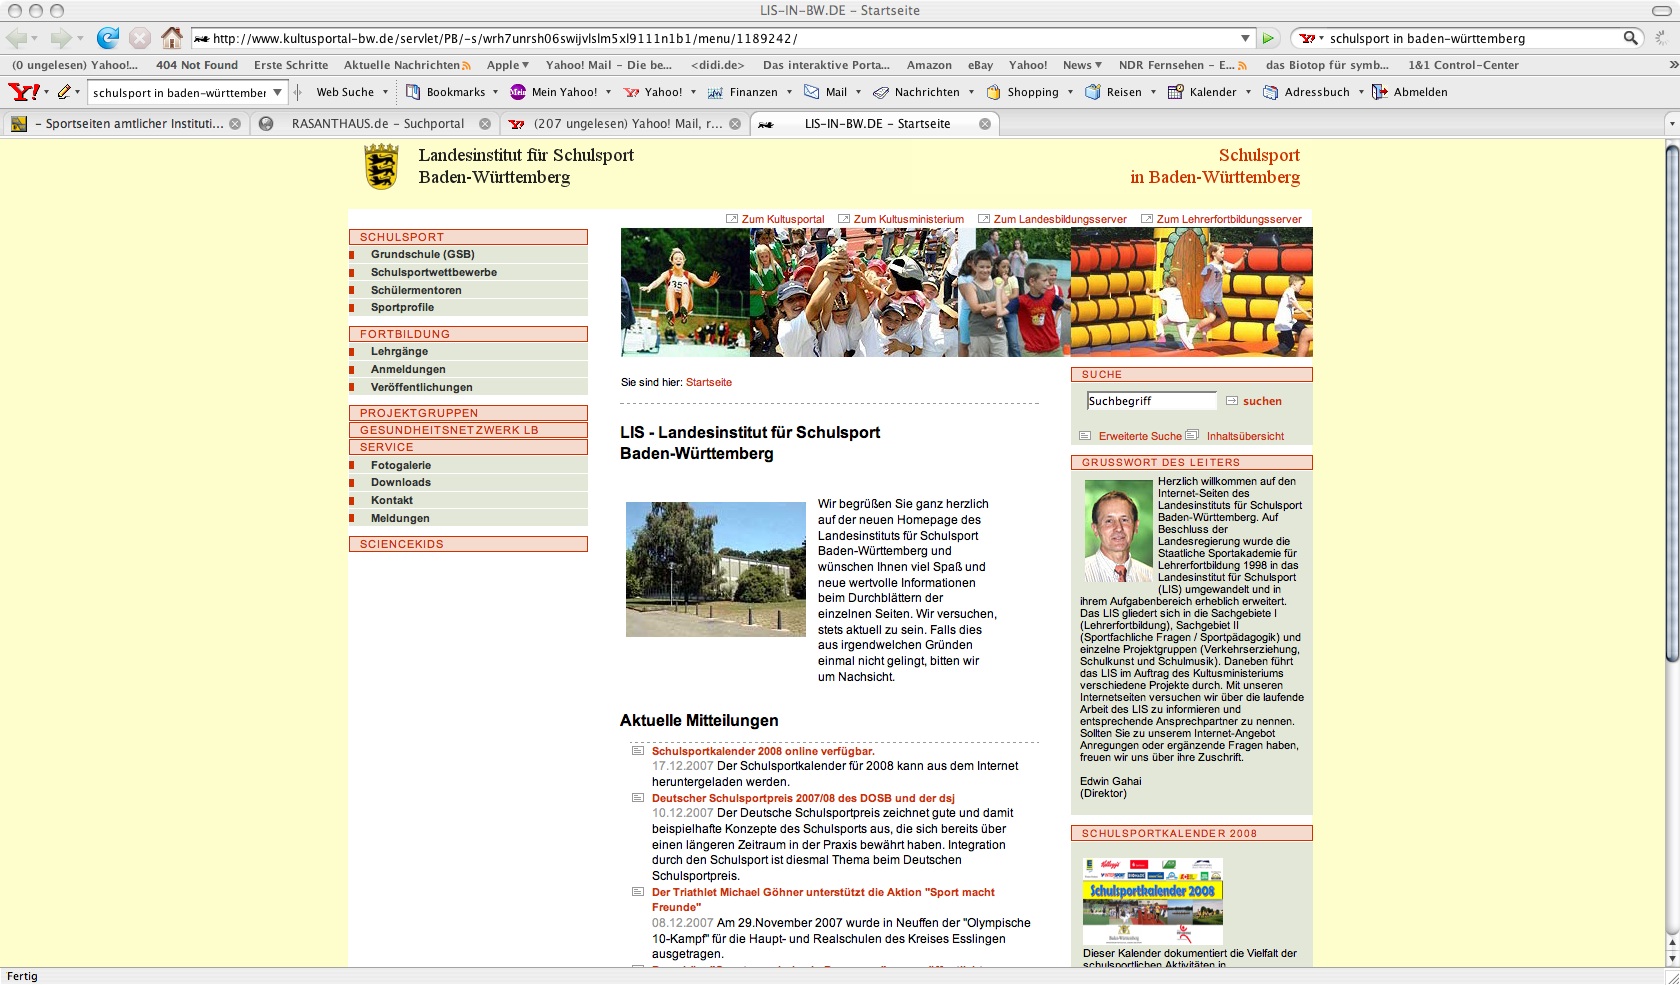Click the Suchbegriff search input field
The width and height of the screenshot is (1680, 985).
[1150, 401]
